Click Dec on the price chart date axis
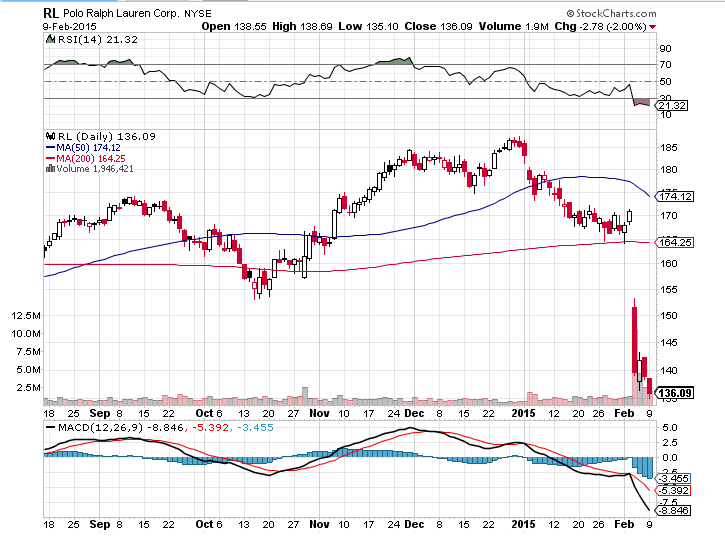Screen dimensions: 725x537 [x=414, y=413]
